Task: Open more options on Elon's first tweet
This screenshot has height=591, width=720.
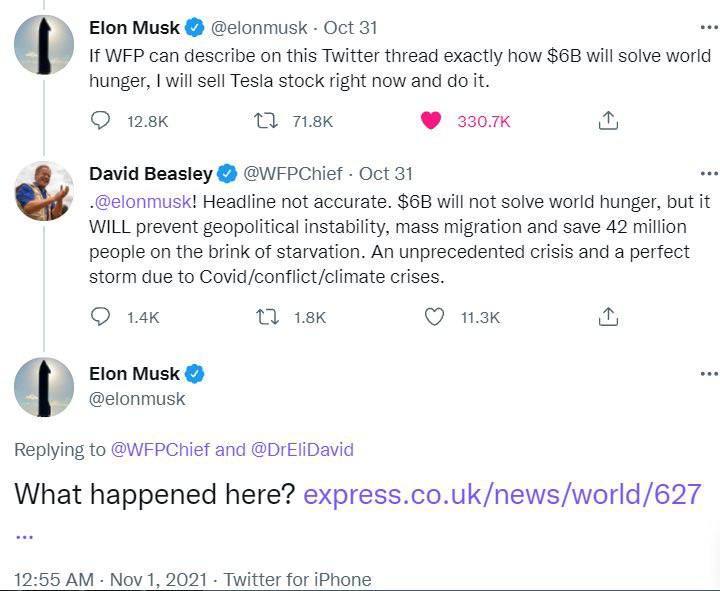Action: click(708, 27)
